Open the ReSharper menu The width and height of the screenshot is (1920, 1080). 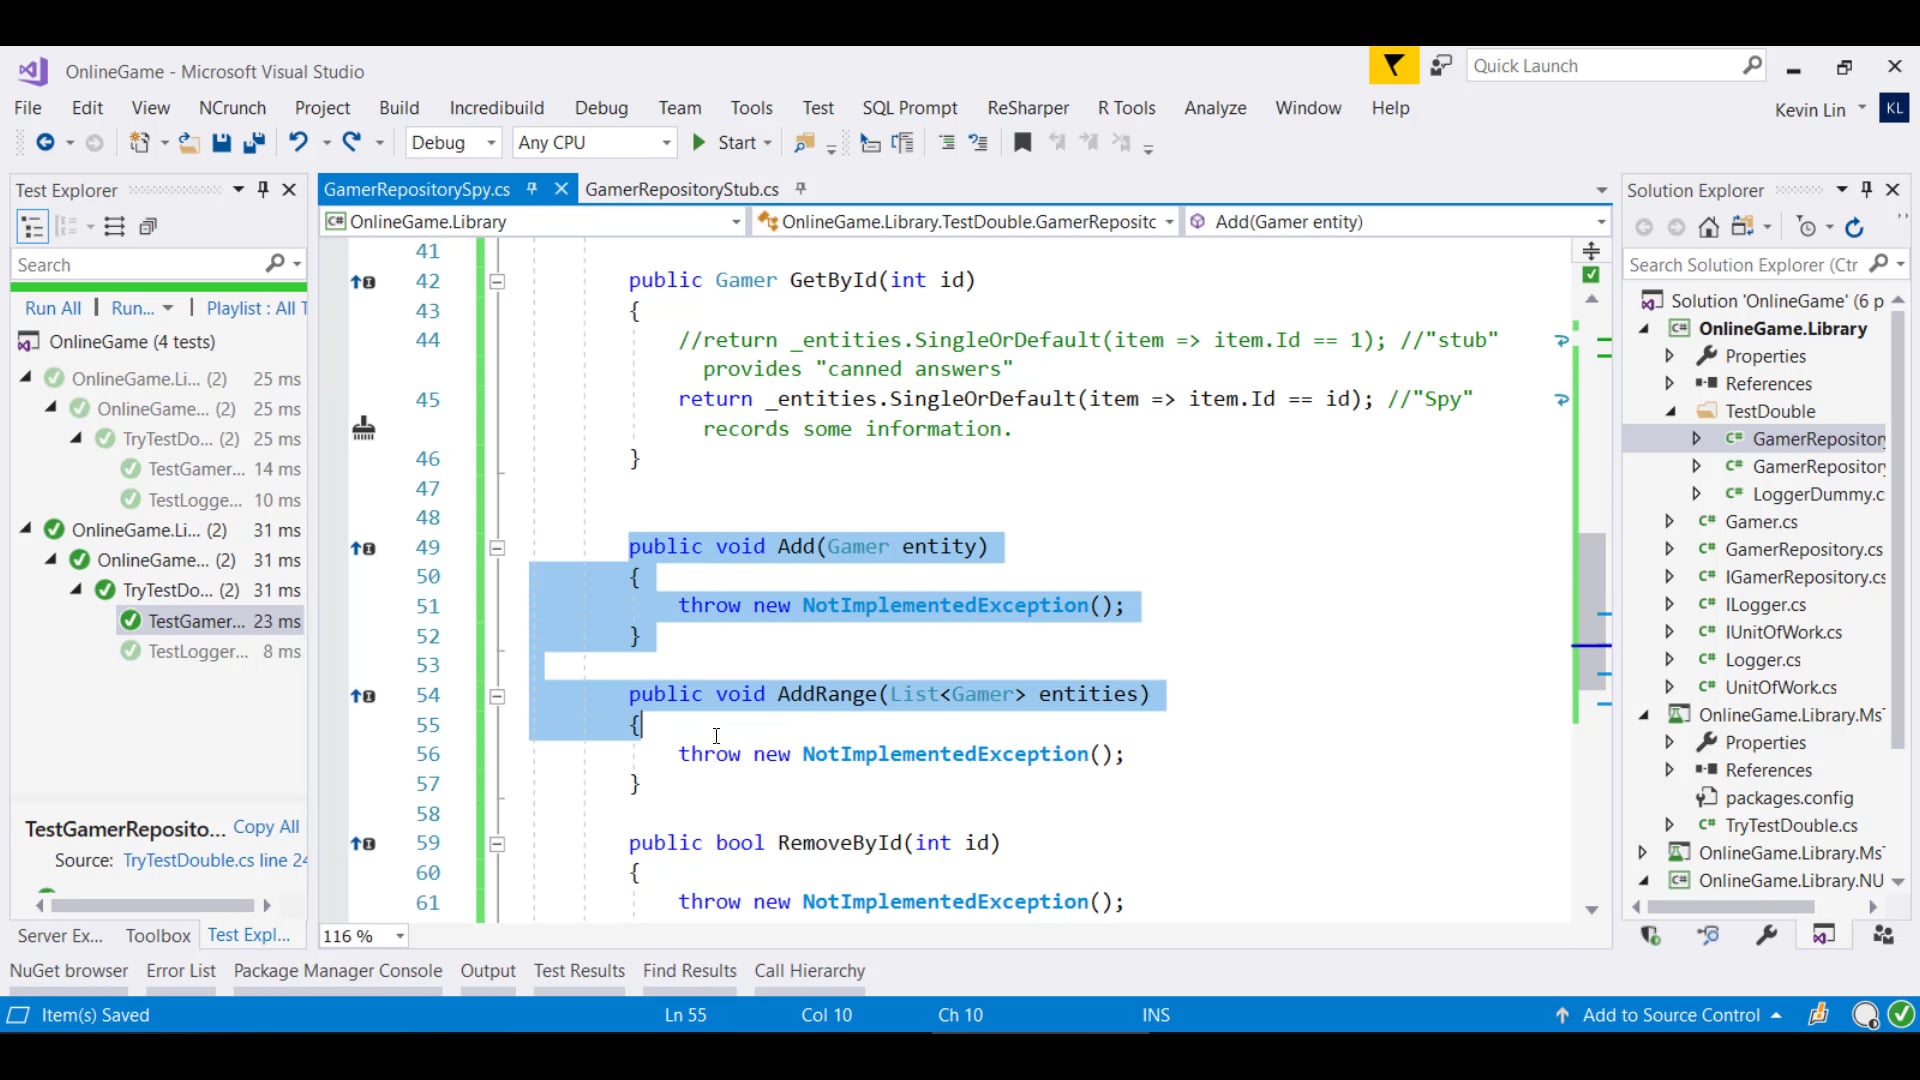pyautogui.click(x=1027, y=108)
